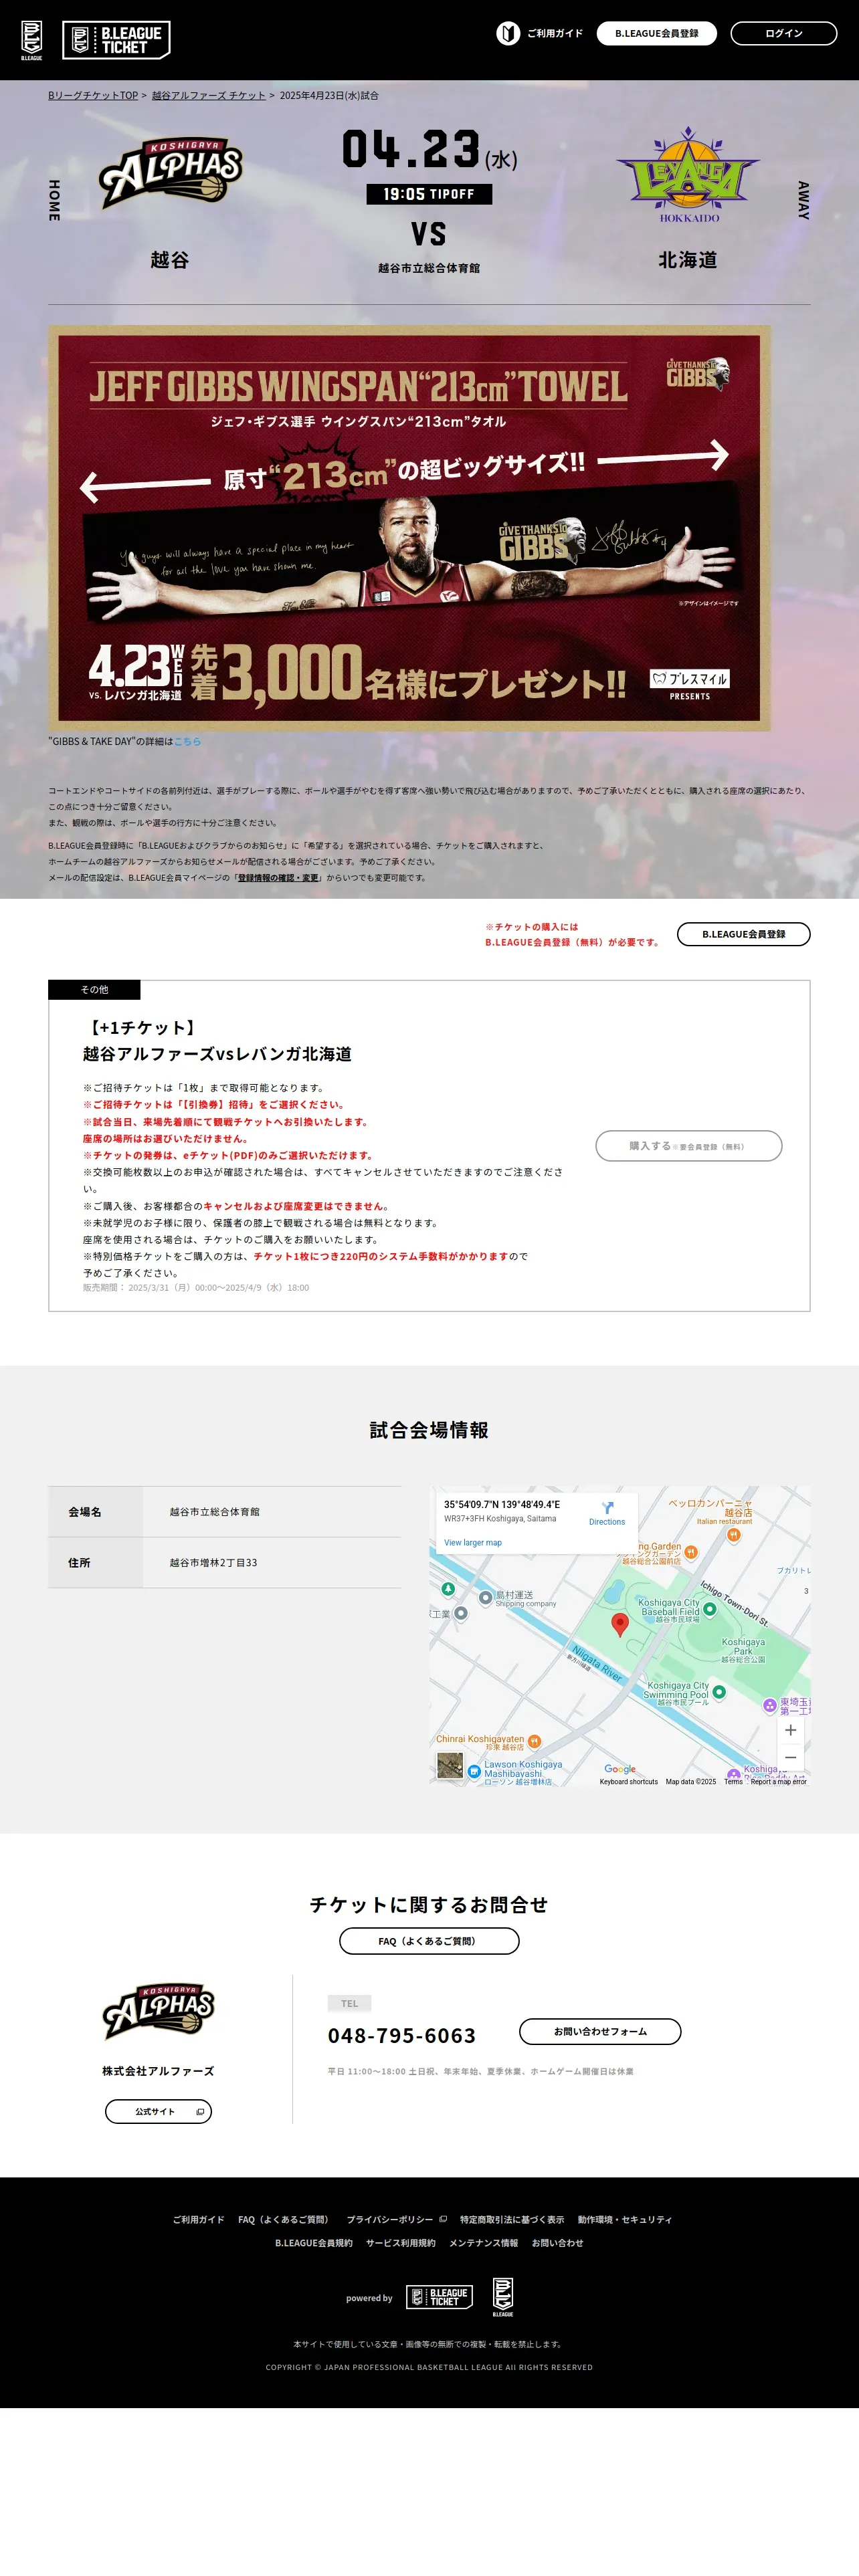Click the Alphas logo above 株式会社アルファーズ

pos(158,2012)
